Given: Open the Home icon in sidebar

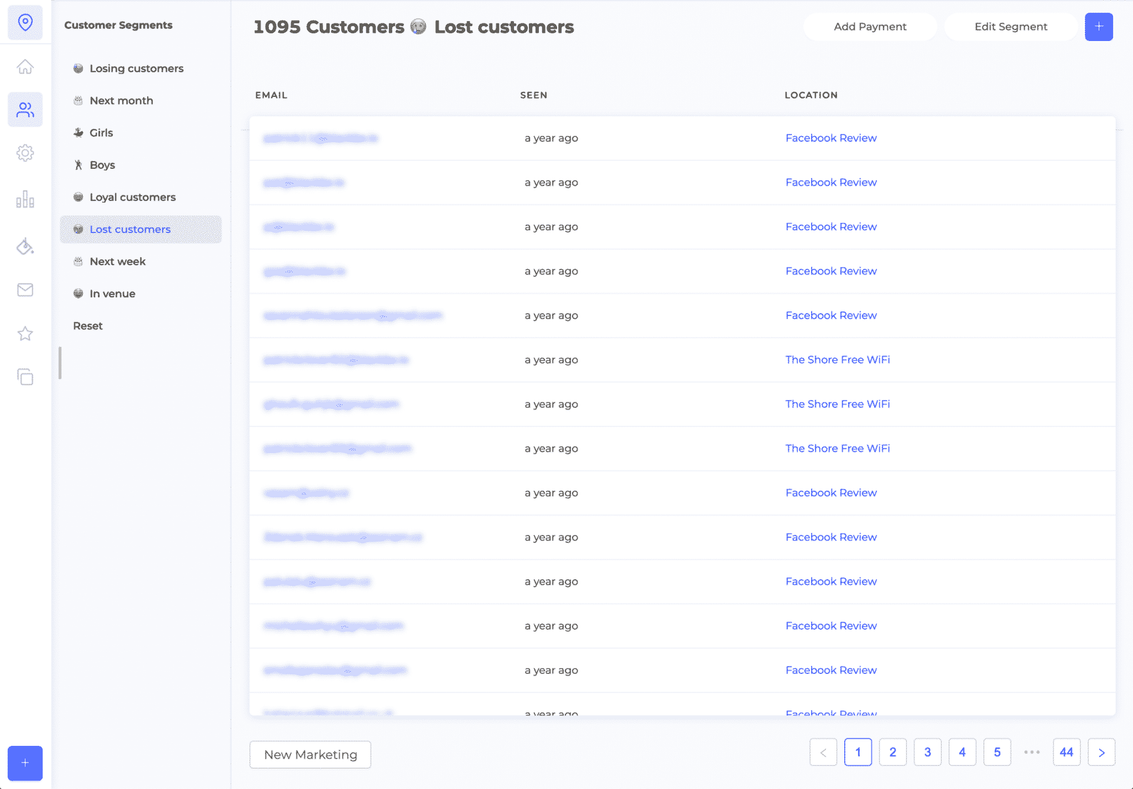Looking at the screenshot, I should click(x=25, y=66).
